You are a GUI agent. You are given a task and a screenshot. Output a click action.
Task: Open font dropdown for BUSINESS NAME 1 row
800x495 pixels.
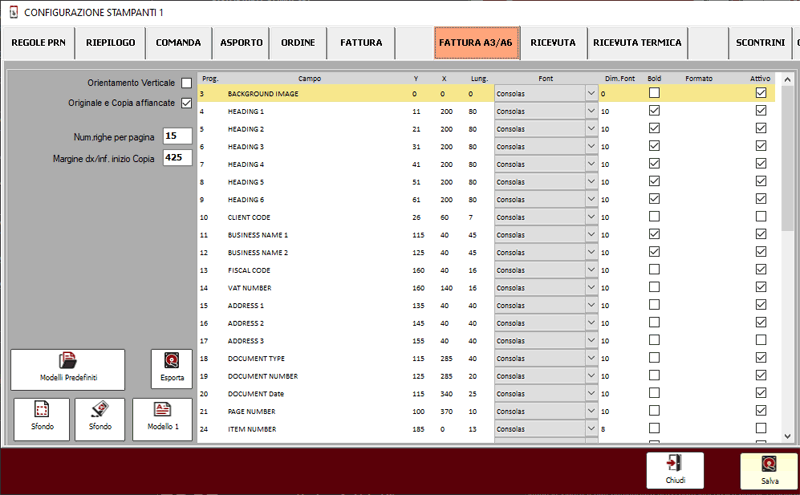pos(591,235)
